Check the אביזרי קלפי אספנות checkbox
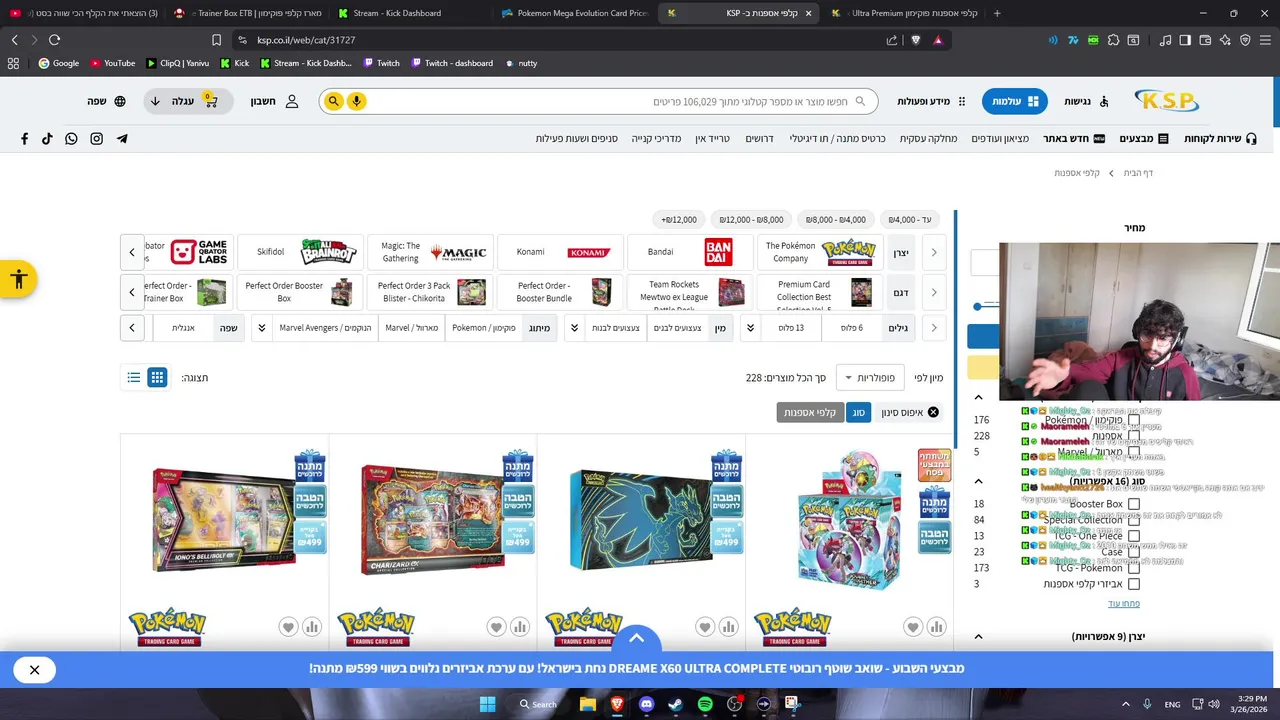Screen dimensions: 1280x720 pos(1133,584)
